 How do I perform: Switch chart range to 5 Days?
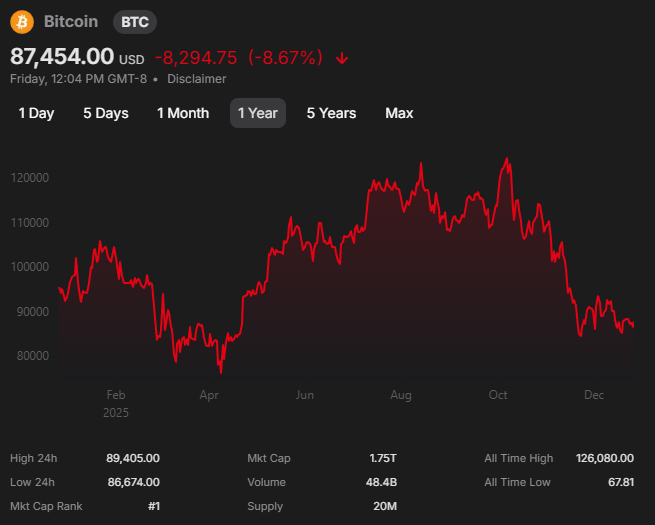[106, 113]
